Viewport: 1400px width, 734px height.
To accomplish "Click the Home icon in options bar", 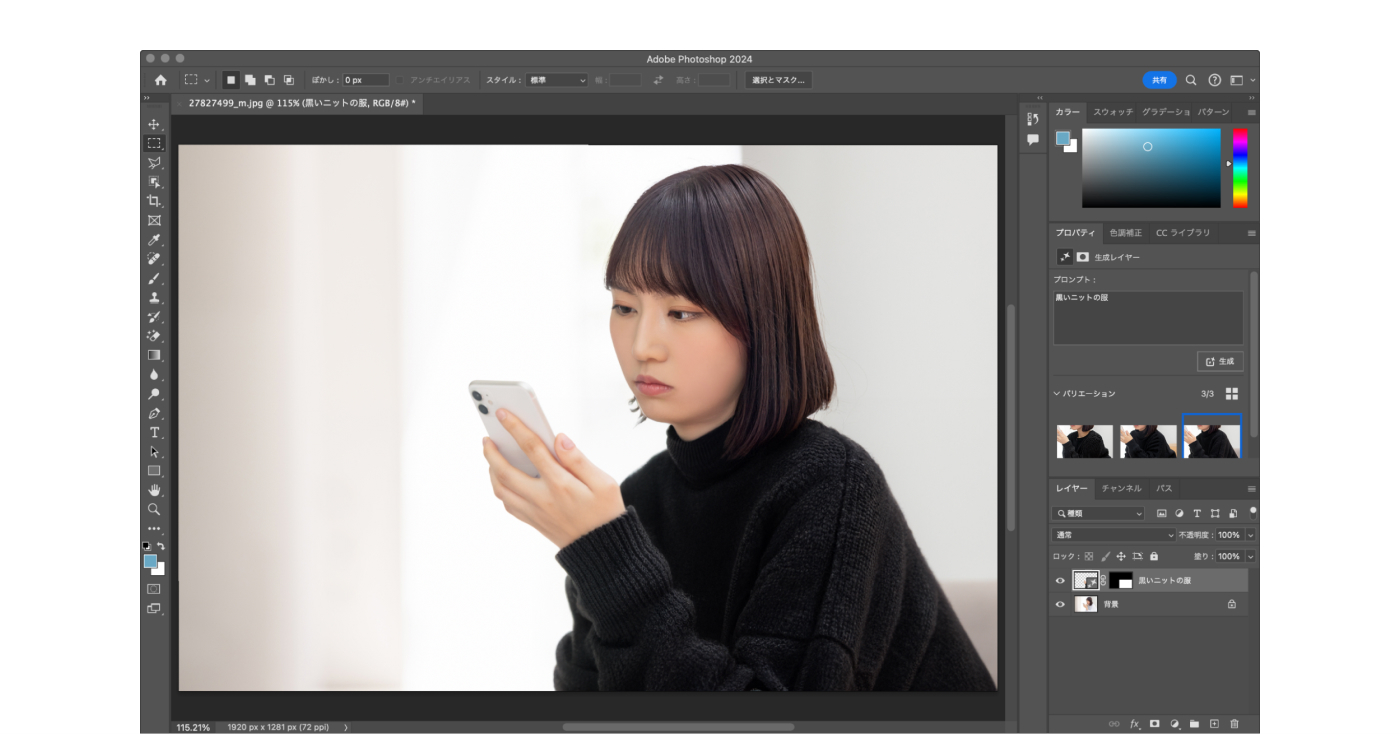I will pos(160,80).
